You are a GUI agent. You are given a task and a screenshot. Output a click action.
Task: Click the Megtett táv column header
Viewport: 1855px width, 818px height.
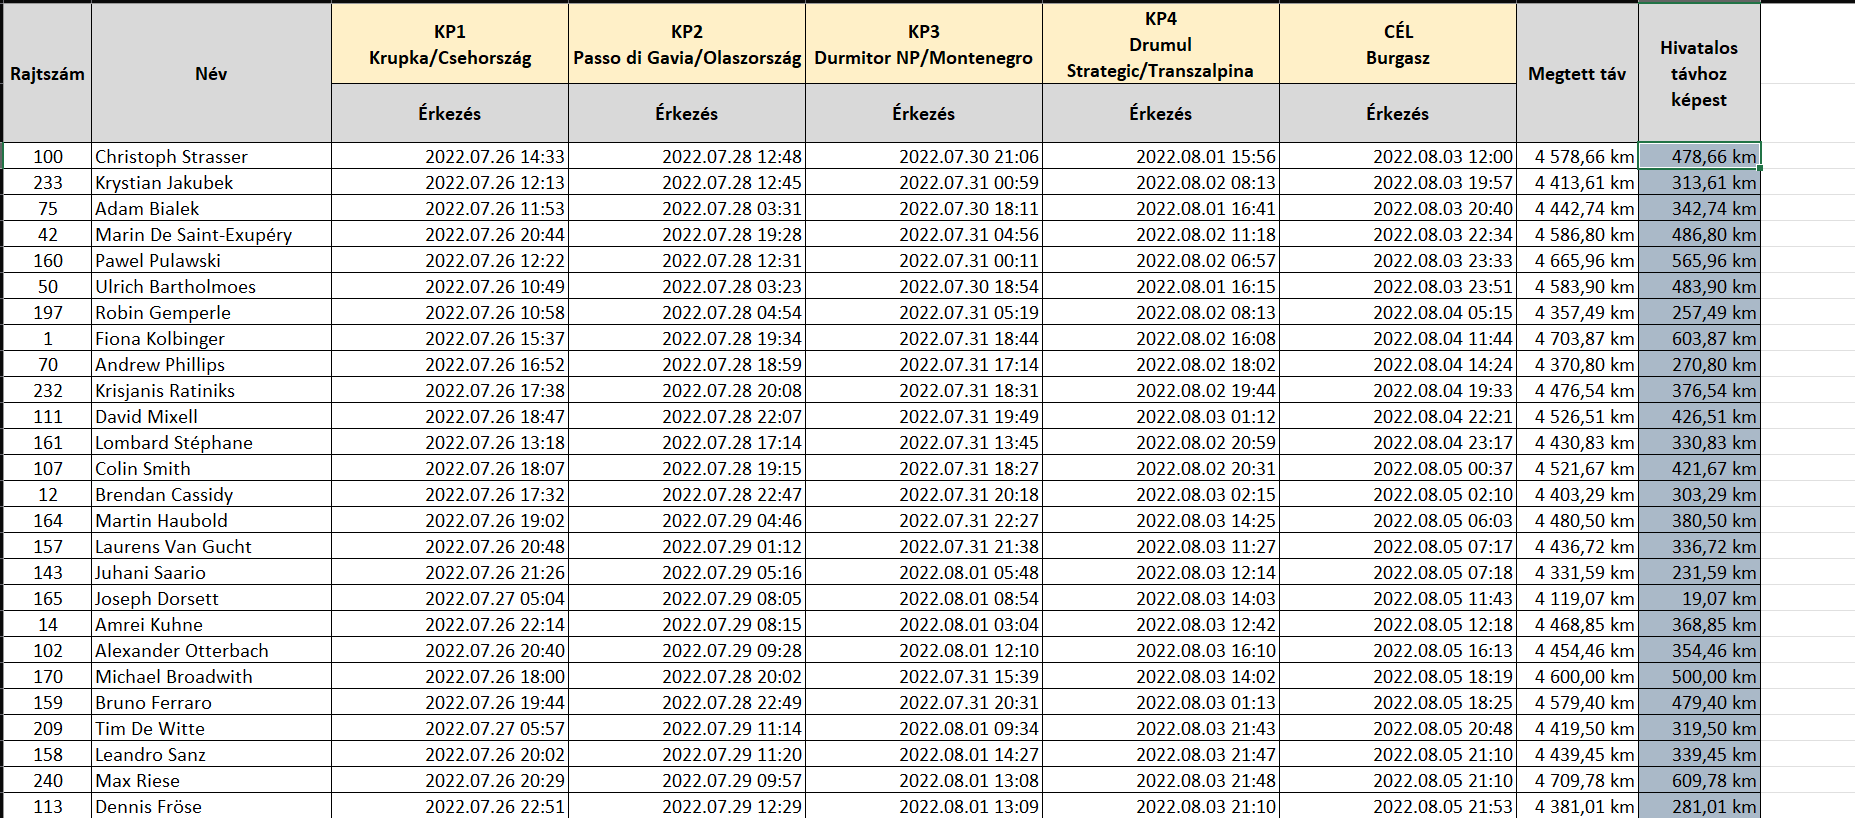coord(1577,73)
